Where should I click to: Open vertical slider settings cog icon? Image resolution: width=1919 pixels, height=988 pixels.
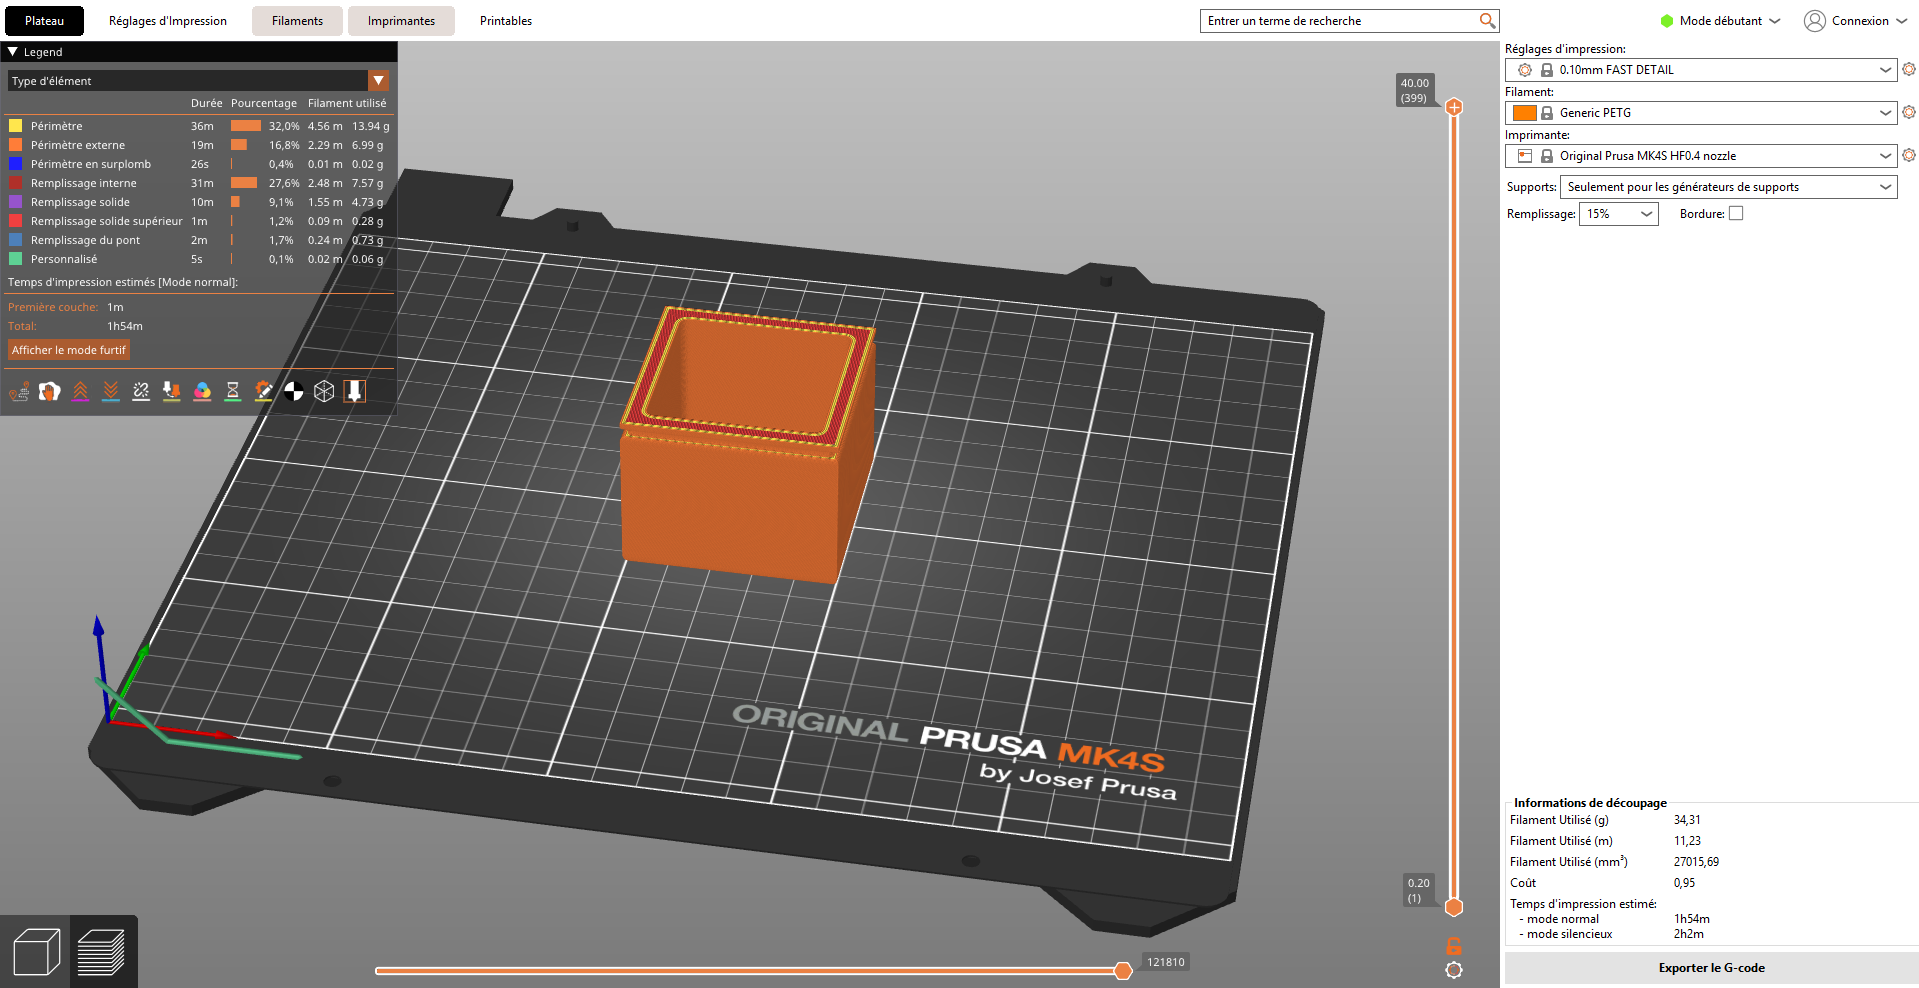1454,970
